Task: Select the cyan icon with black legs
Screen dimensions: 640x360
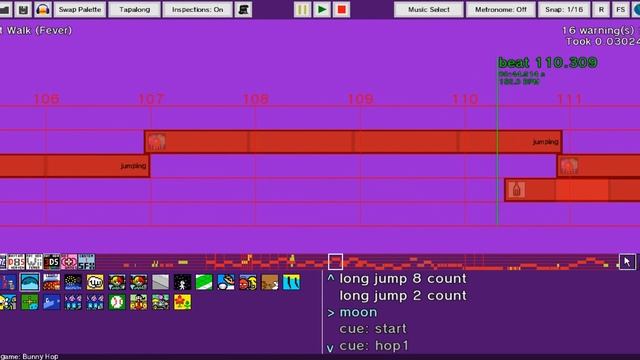Action: point(291,282)
